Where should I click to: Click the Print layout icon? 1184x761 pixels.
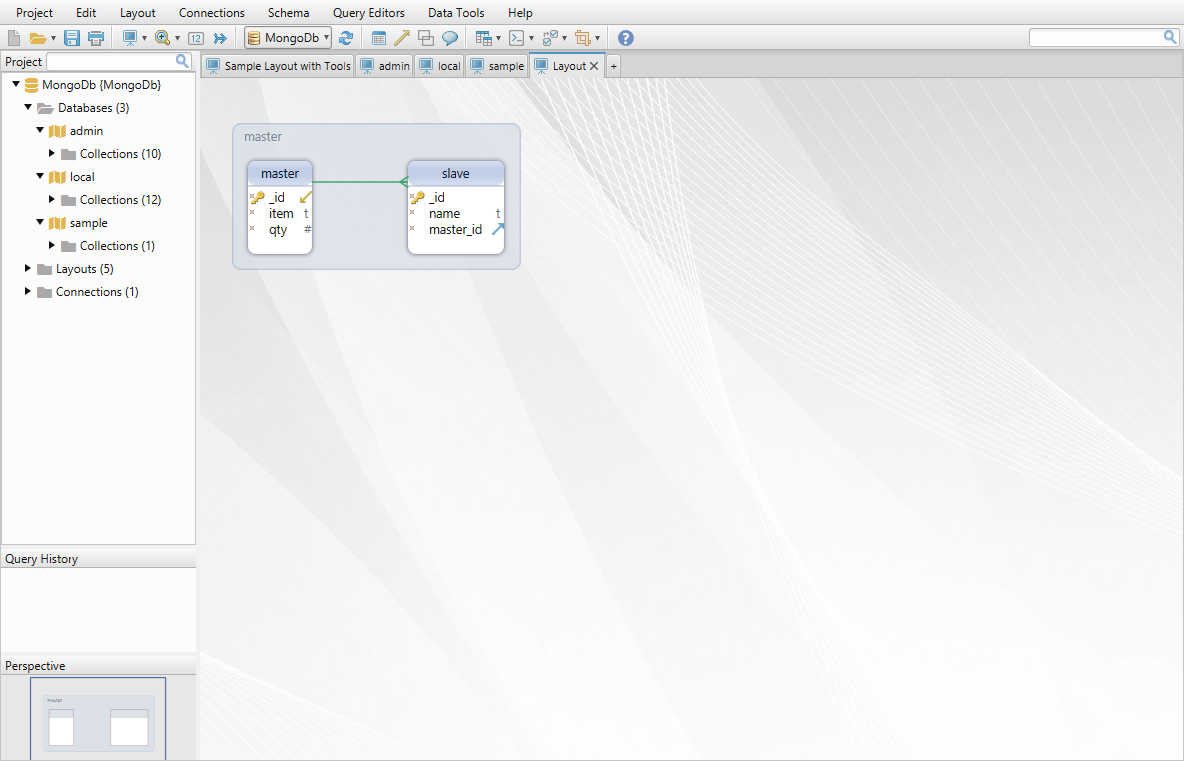[x=96, y=38]
